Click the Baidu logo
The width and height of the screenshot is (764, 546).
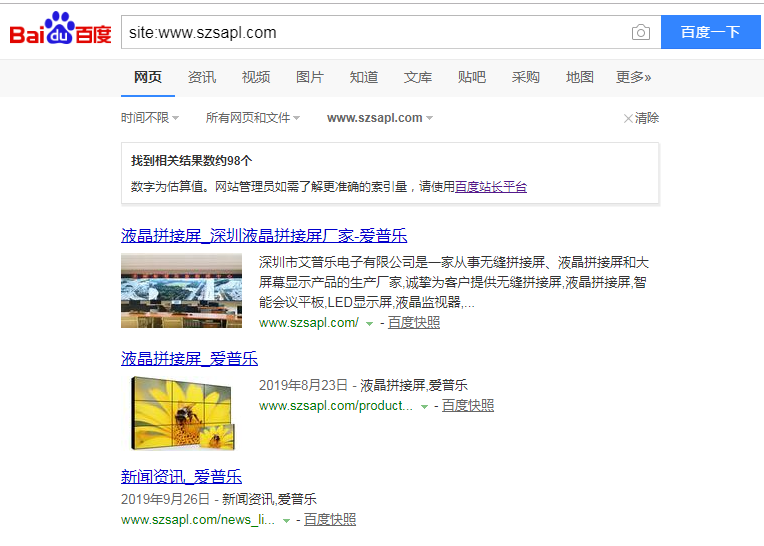pyautogui.click(x=60, y=29)
